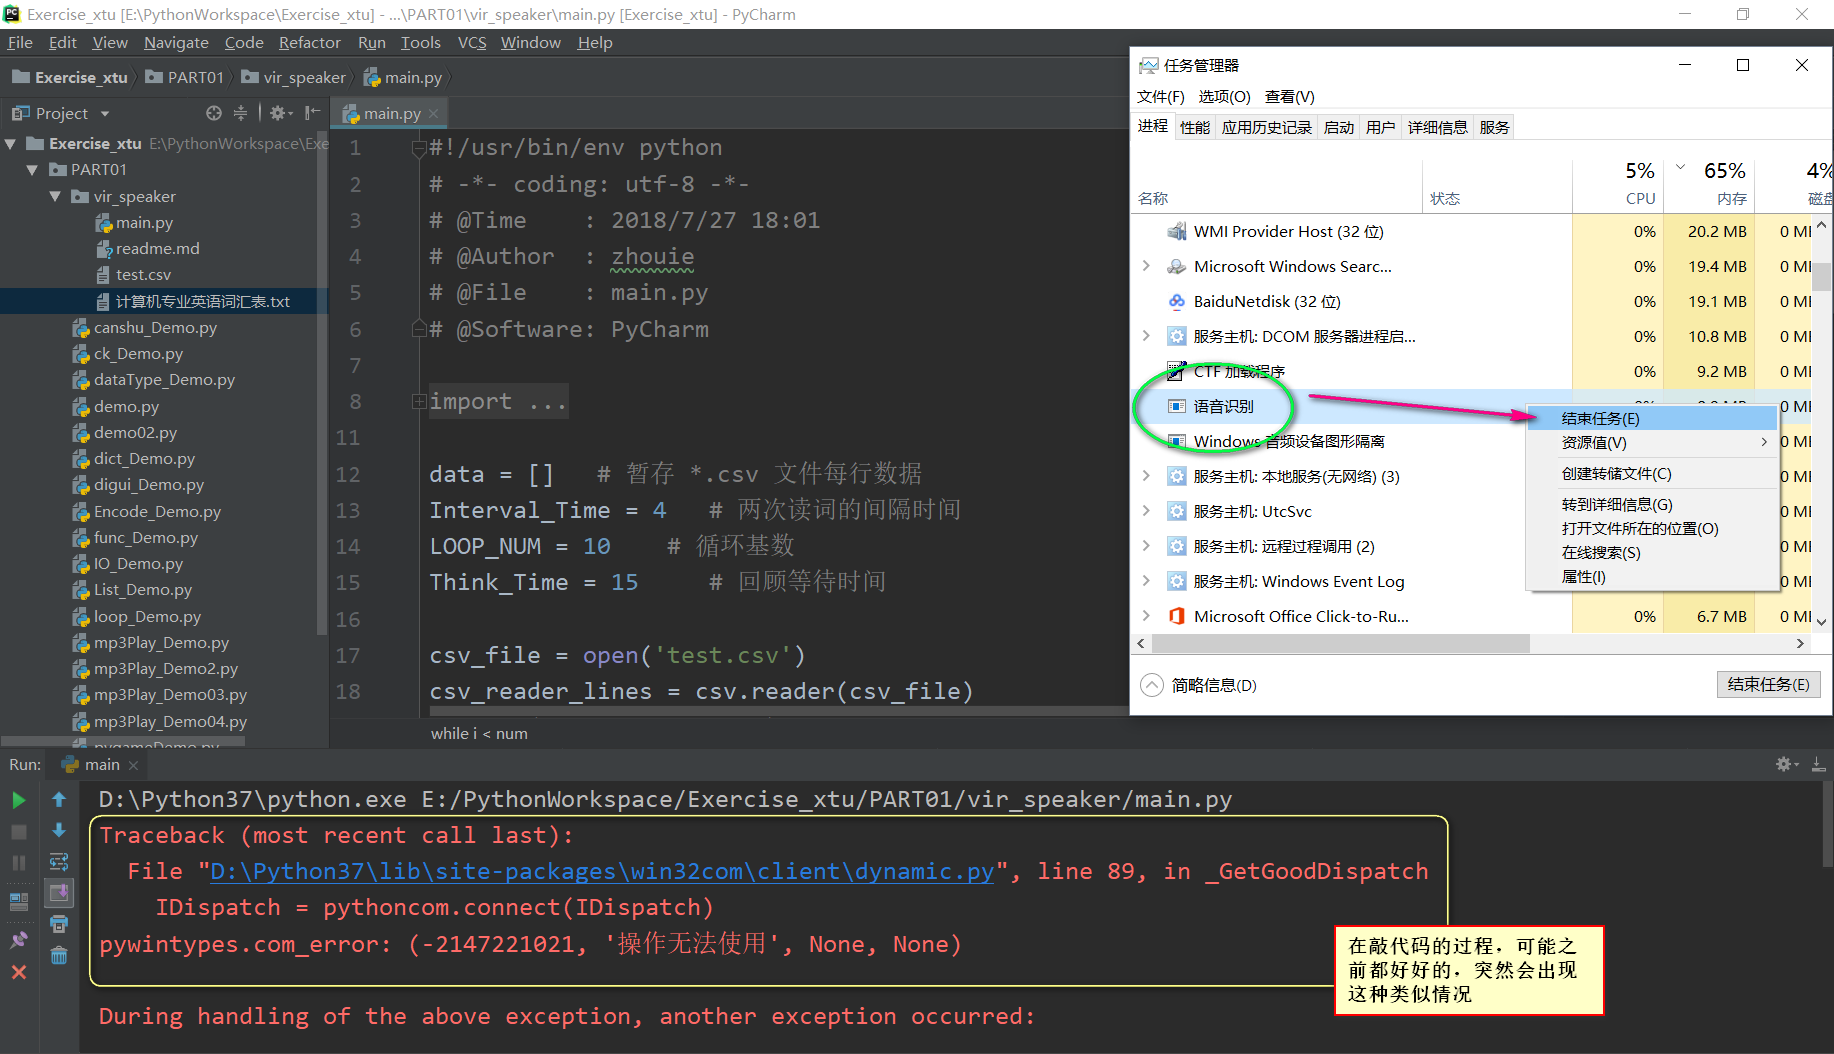The width and height of the screenshot is (1834, 1054).
Task: Locate current file in Project tree
Action: point(214,113)
